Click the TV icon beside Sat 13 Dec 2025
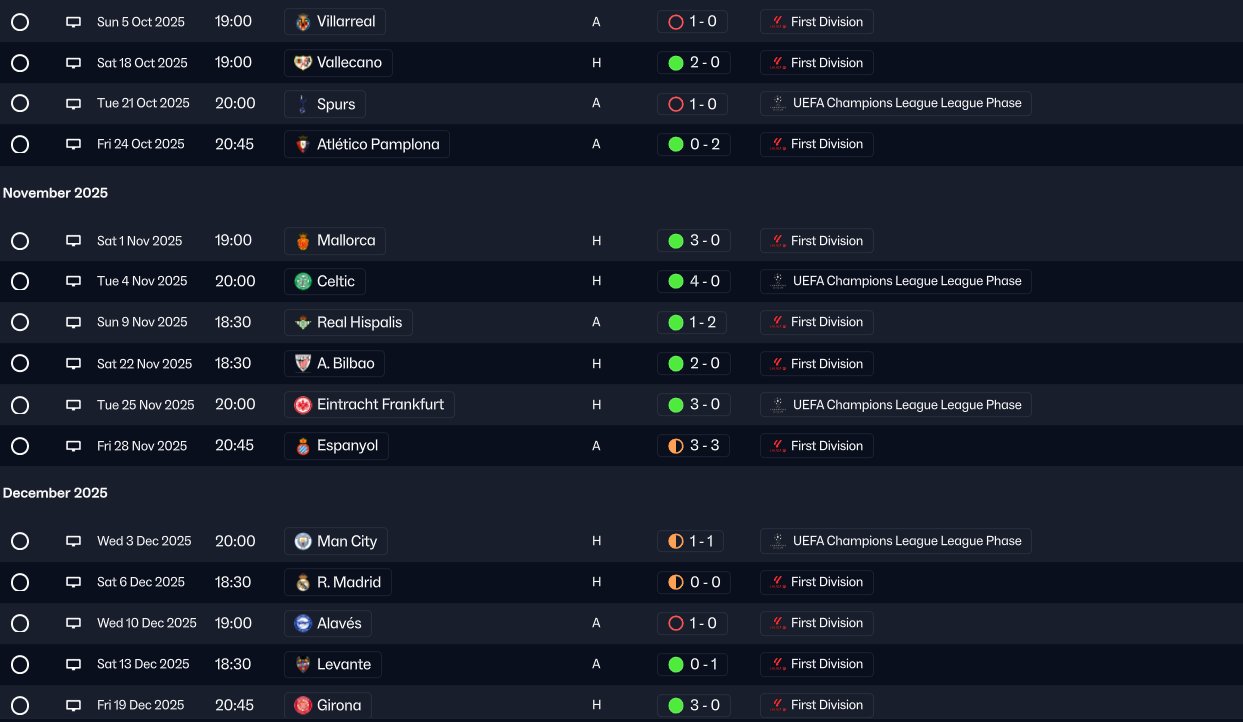The image size is (1243, 722). tap(73, 664)
